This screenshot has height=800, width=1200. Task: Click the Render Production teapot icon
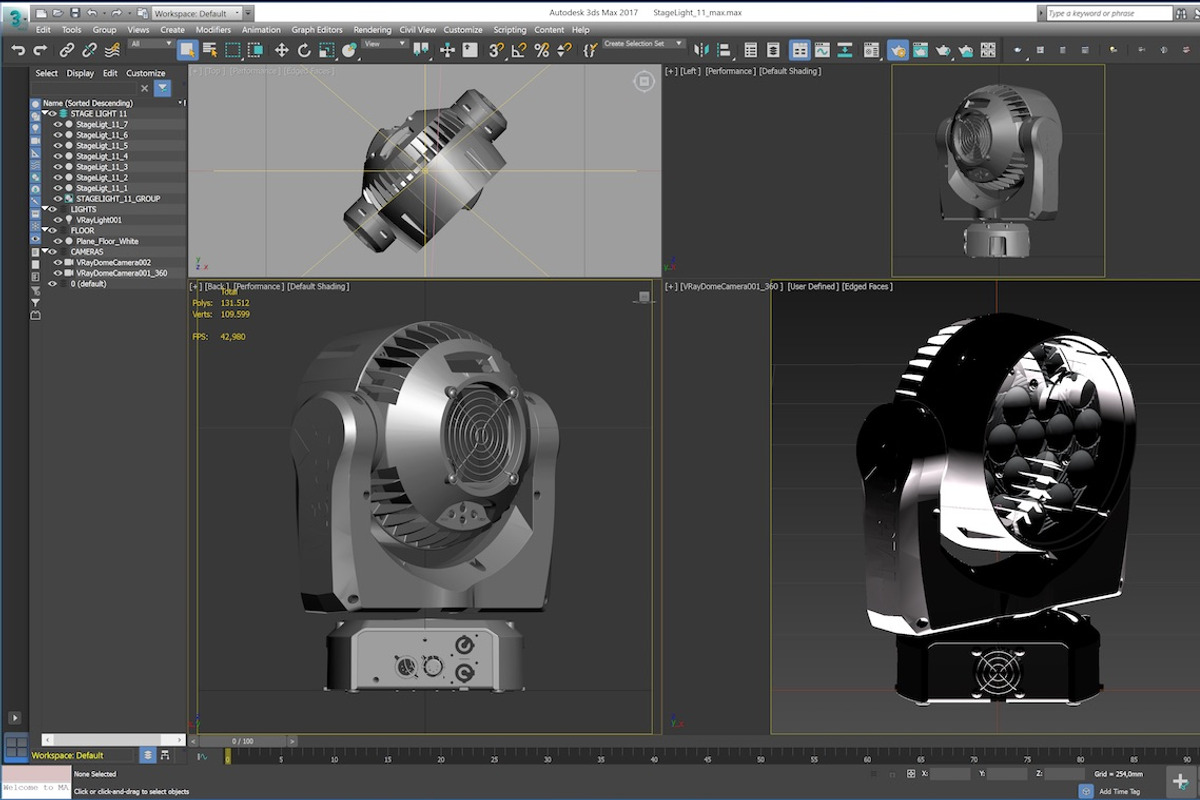[942, 50]
